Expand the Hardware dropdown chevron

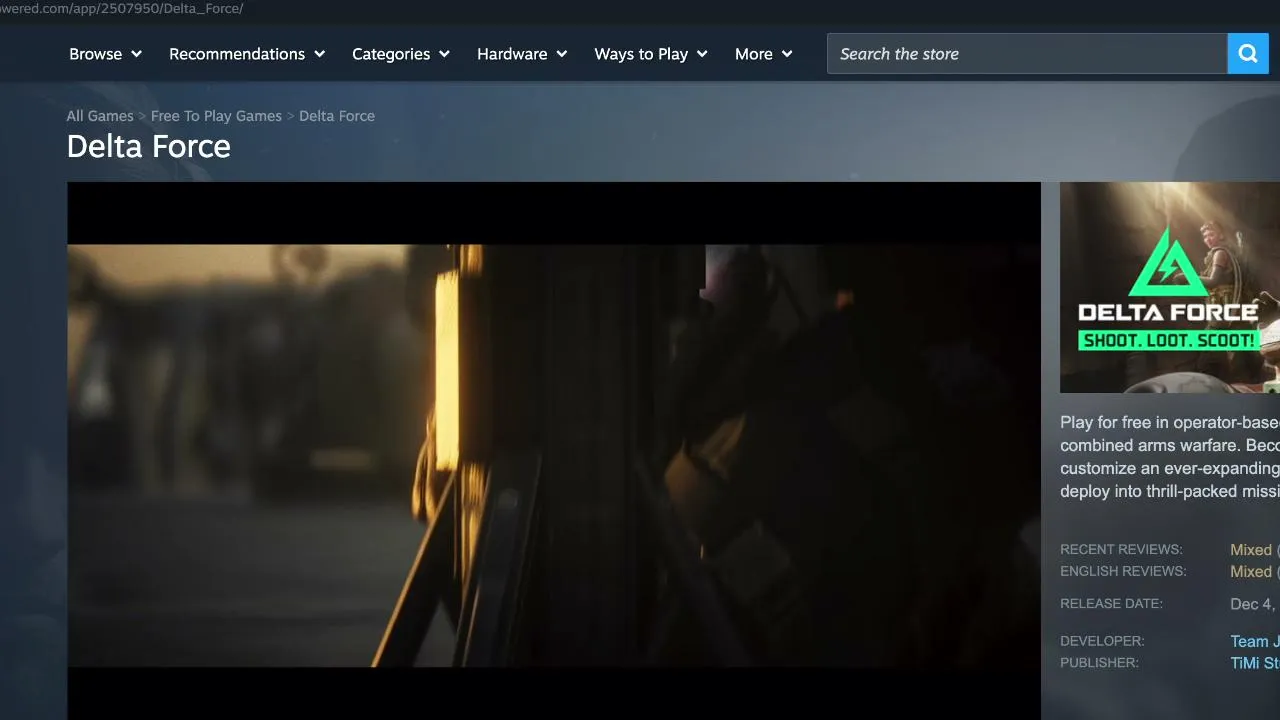561,54
